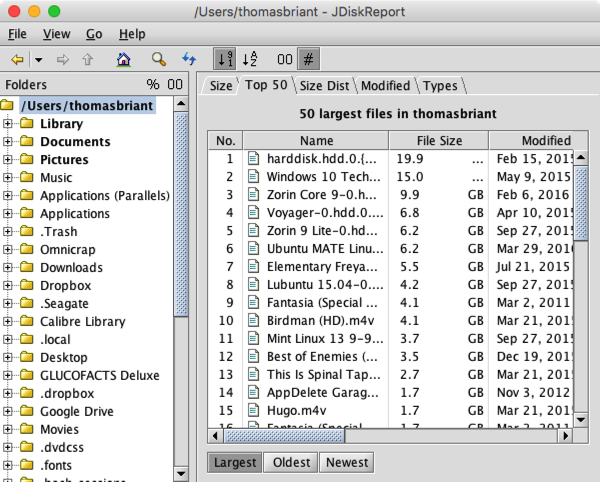This screenshot has height=482, width=600.
Task: Toggle show file sizes 00 toolbar button
Action: [x=285, y=59]
